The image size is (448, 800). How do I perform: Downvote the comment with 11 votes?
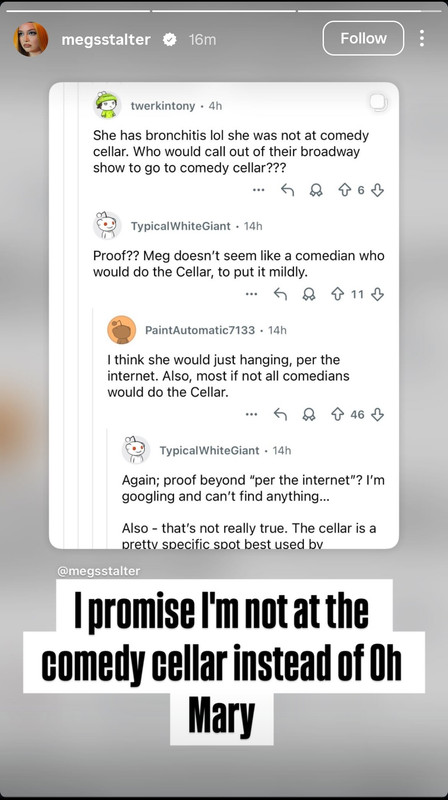[x=377, y=294]
